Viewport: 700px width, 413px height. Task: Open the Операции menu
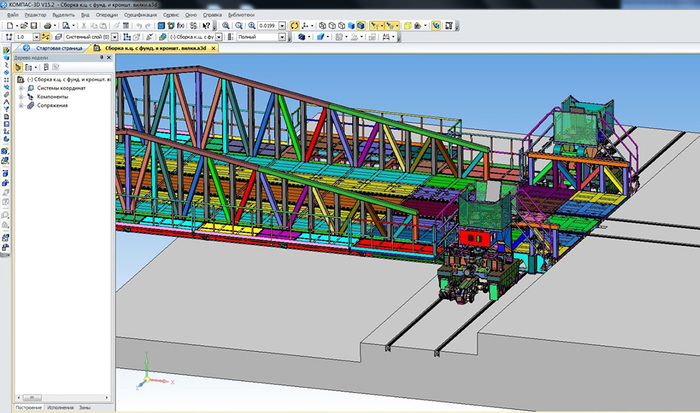(107, 15)
